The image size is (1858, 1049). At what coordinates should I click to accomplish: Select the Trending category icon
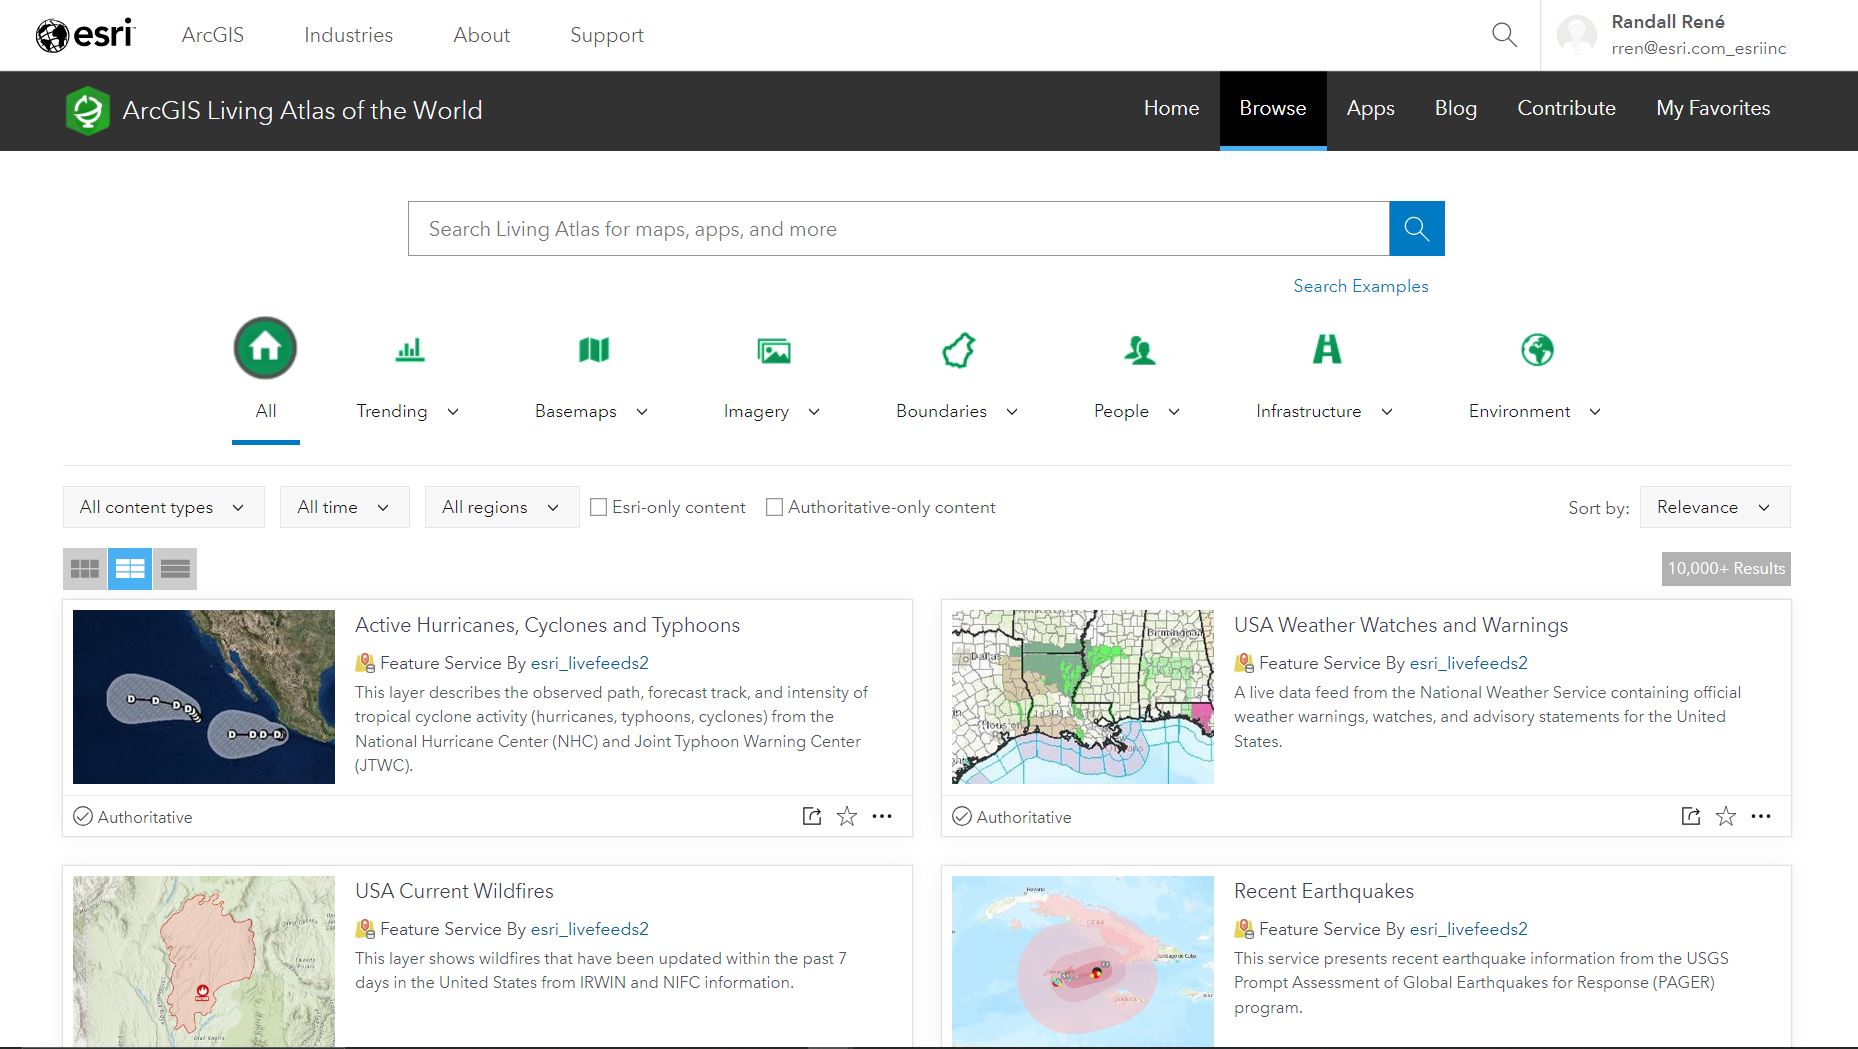pos(407,350)
